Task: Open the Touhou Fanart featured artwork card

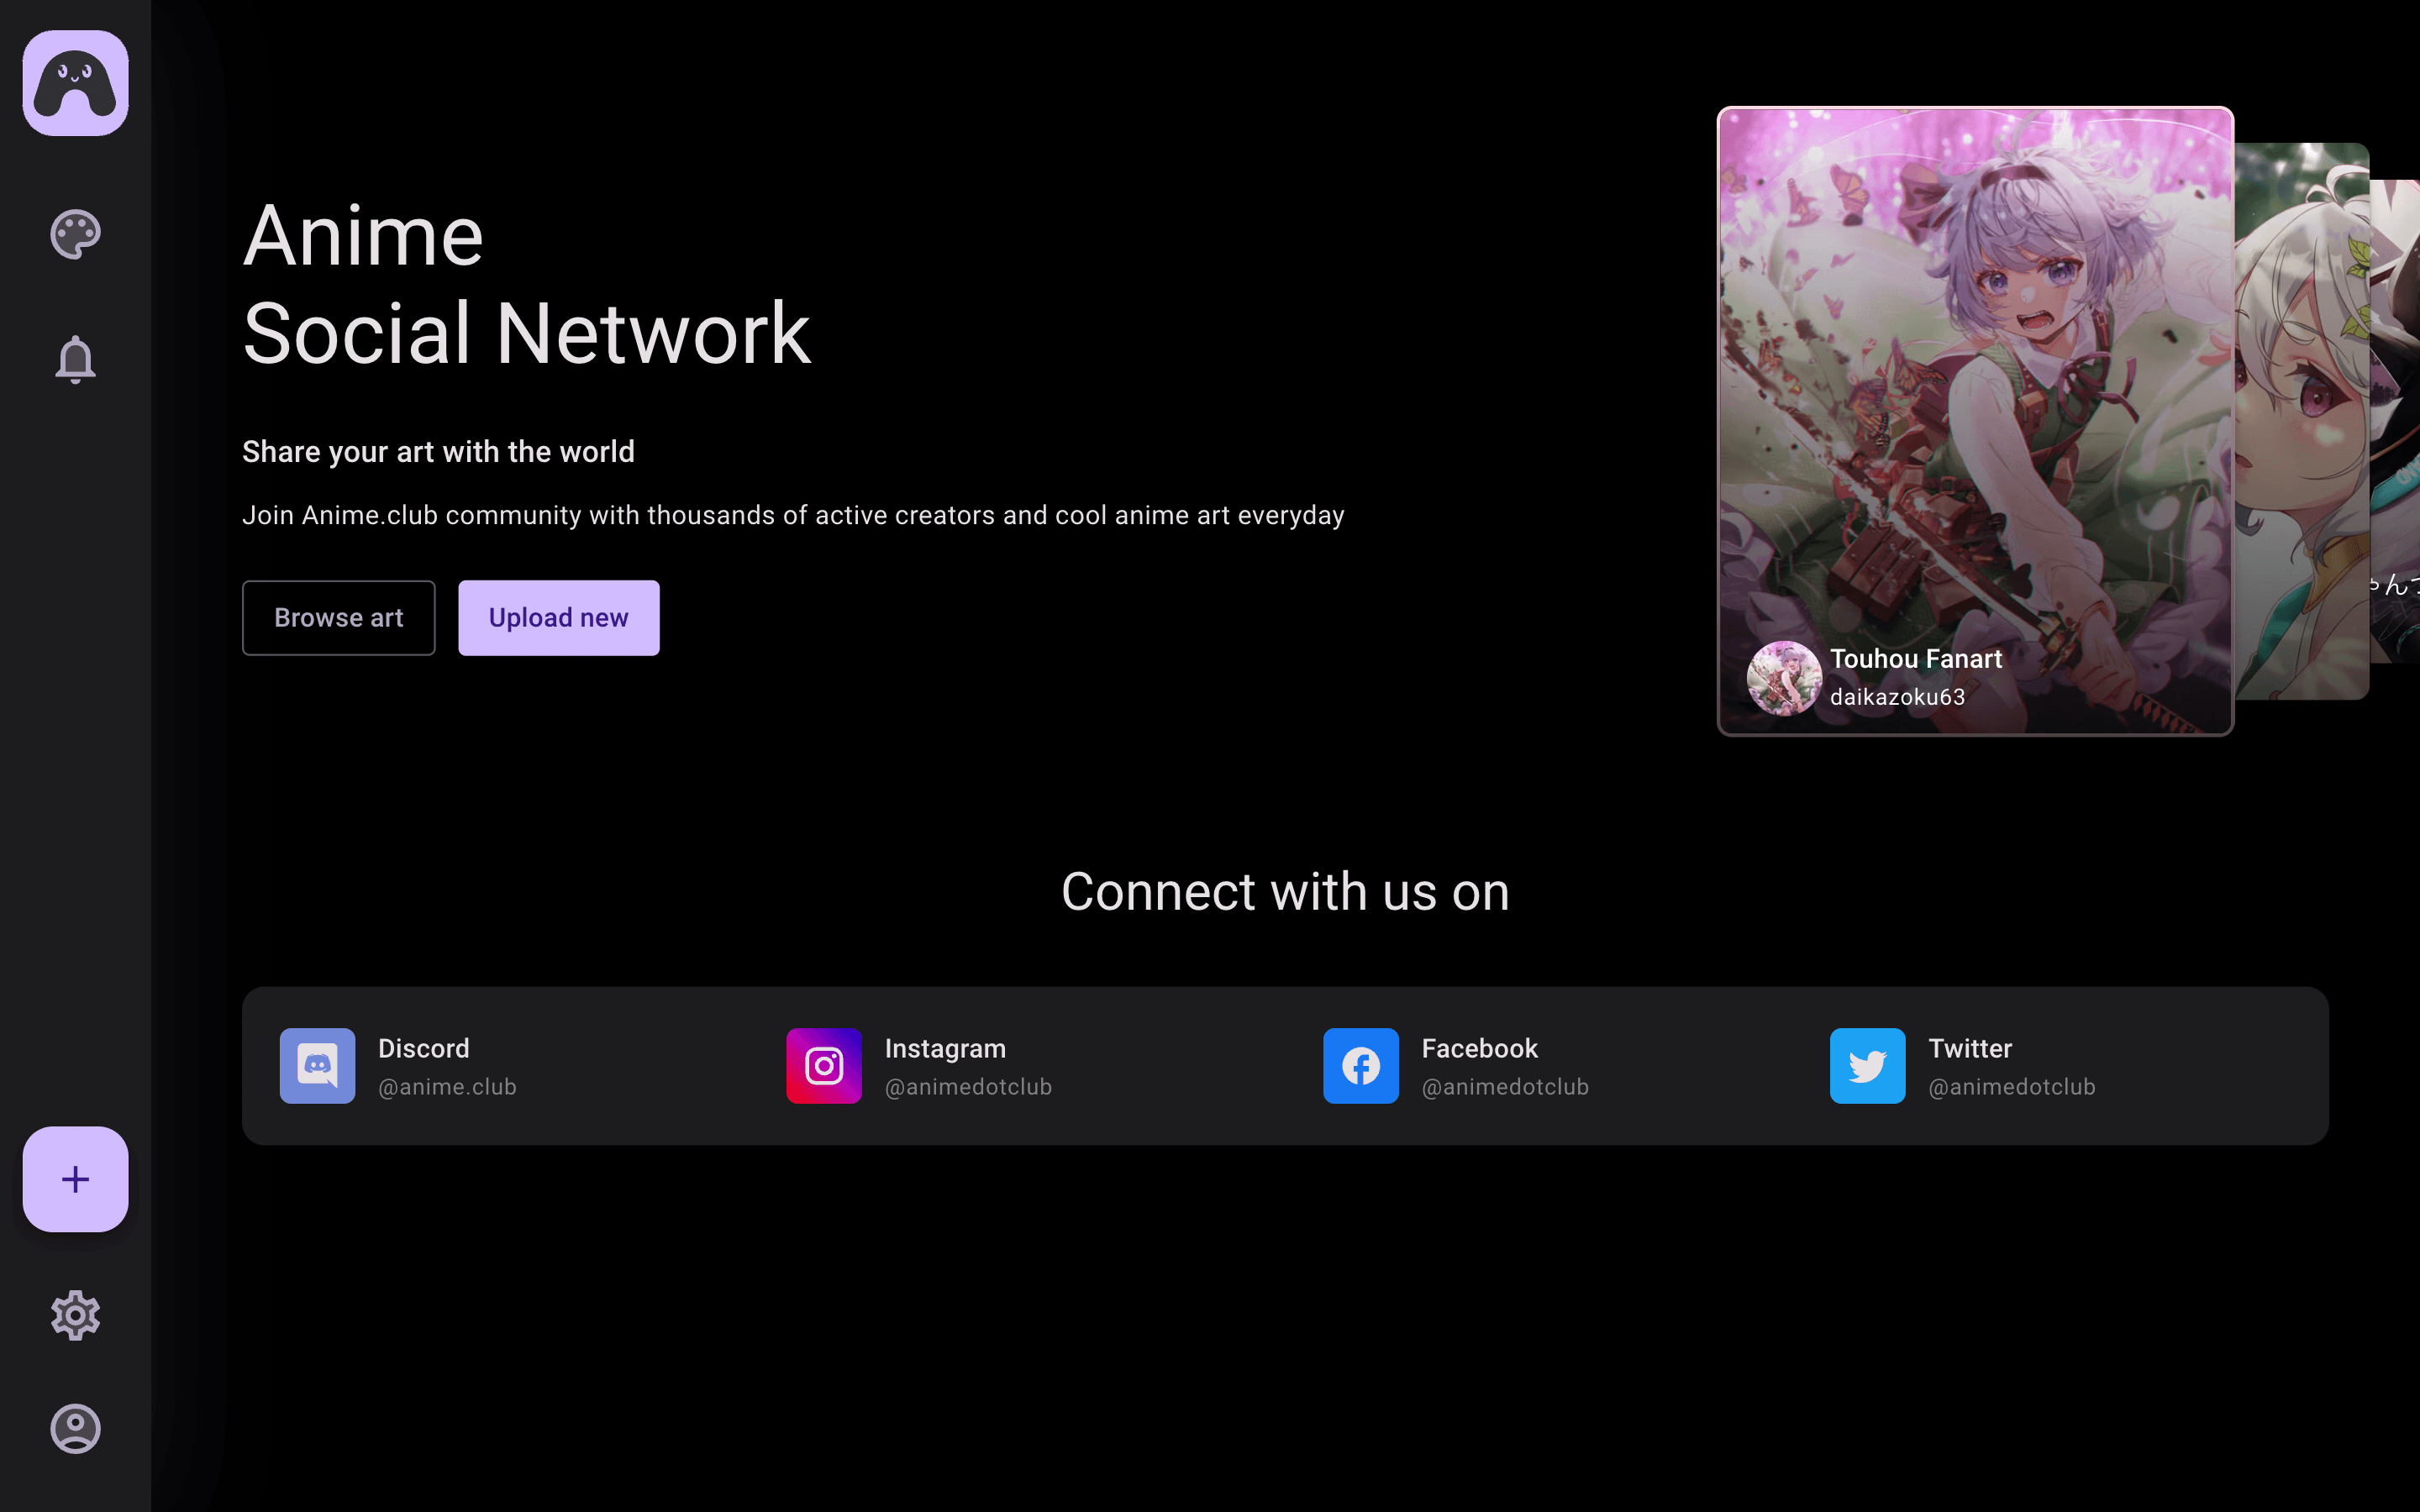Action: pyautogui.click(x=1975, y=421)
